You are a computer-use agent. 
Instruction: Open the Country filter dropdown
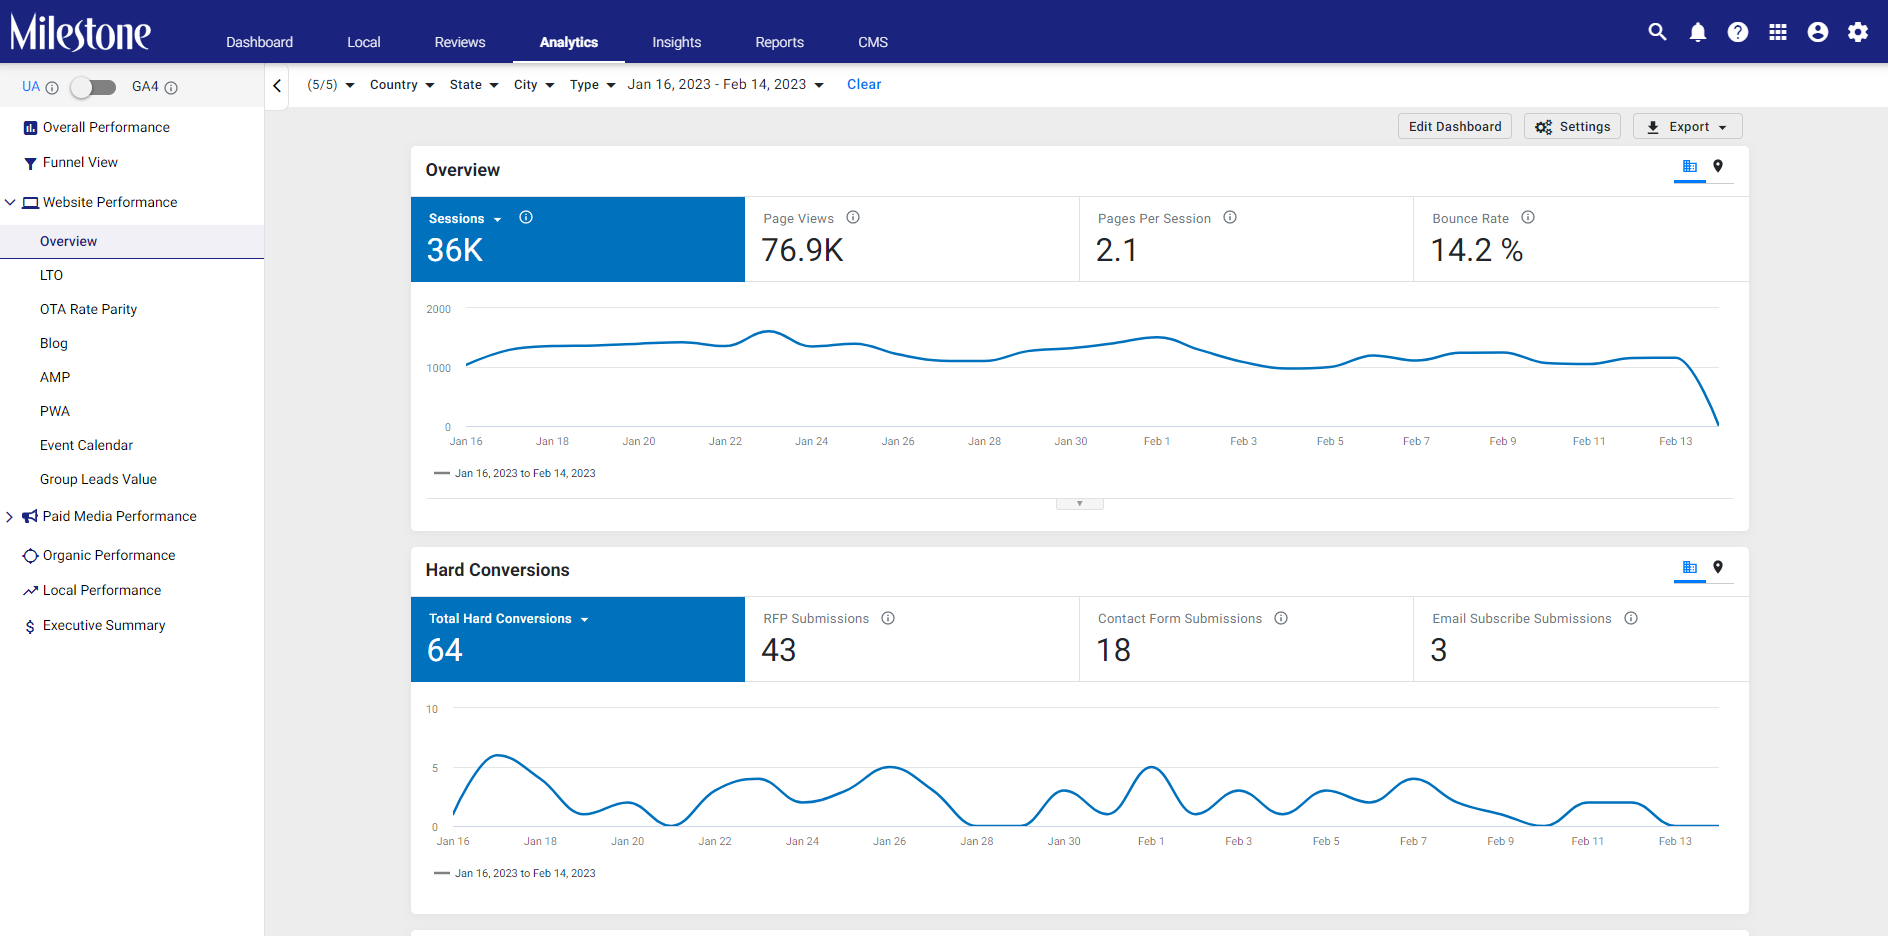[402, 85]
